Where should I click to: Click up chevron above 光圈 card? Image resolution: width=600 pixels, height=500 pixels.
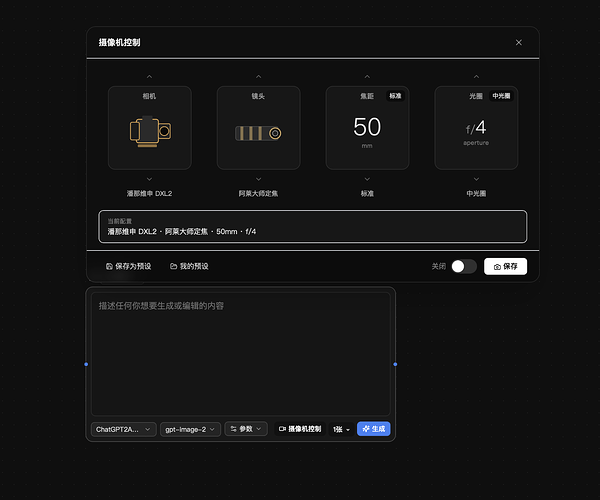[x=476, y=77]
